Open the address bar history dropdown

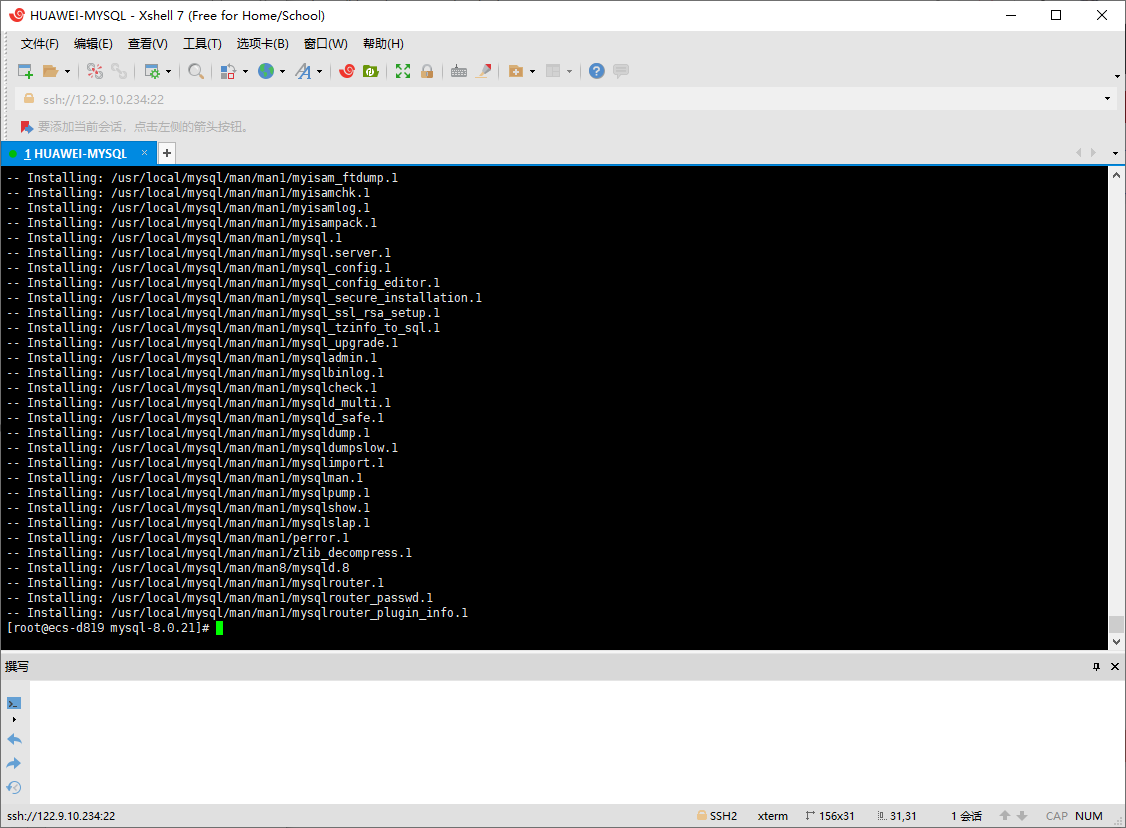1107,98
